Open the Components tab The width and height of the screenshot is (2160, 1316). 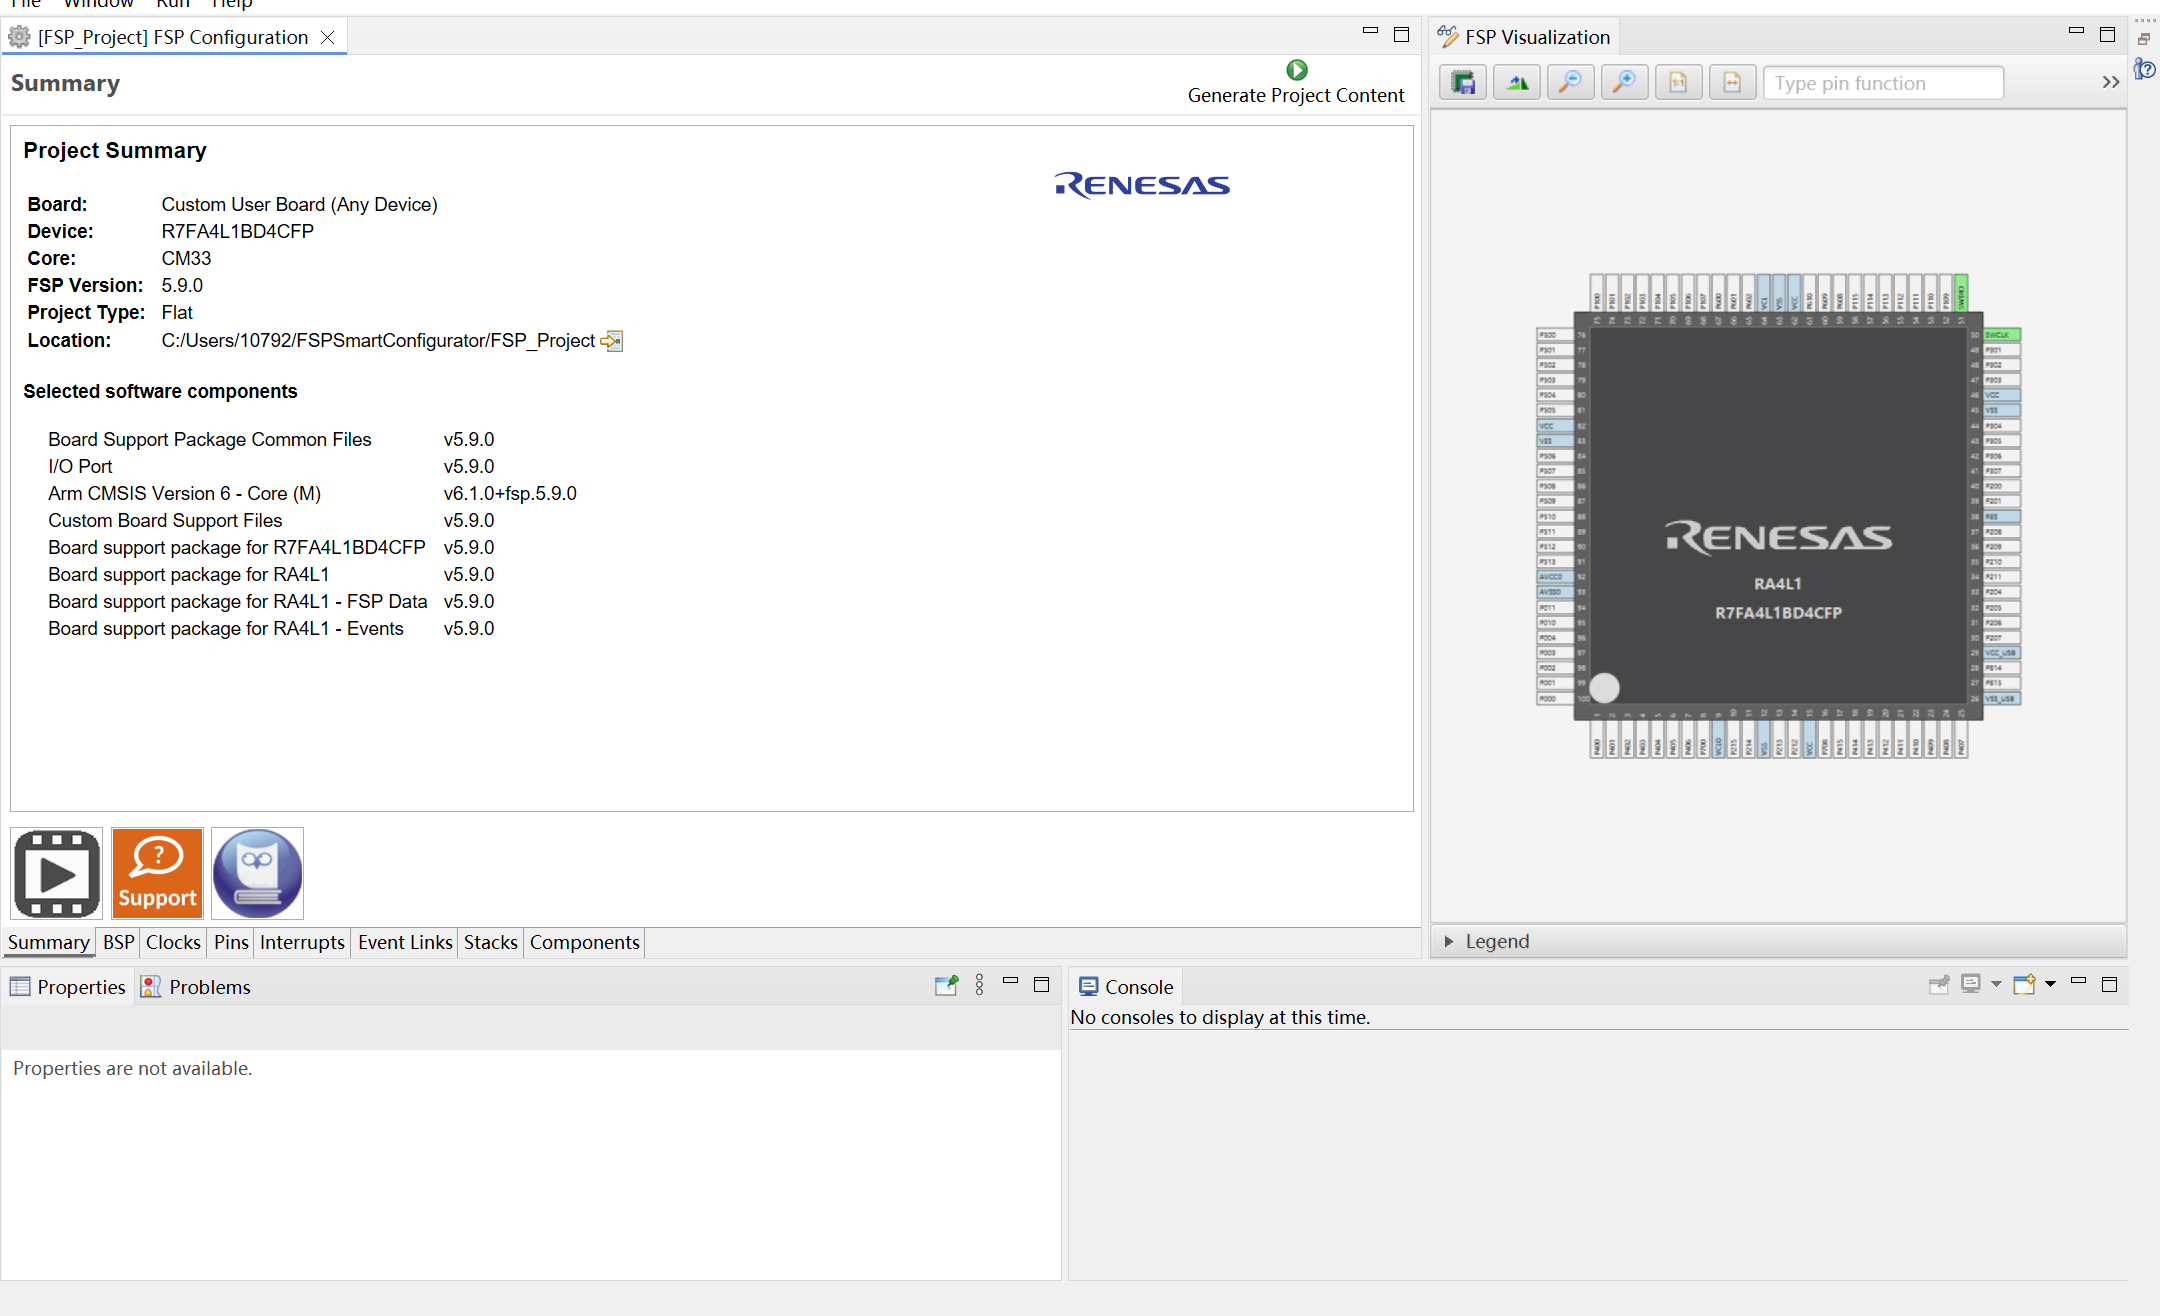tap(584, 942)
